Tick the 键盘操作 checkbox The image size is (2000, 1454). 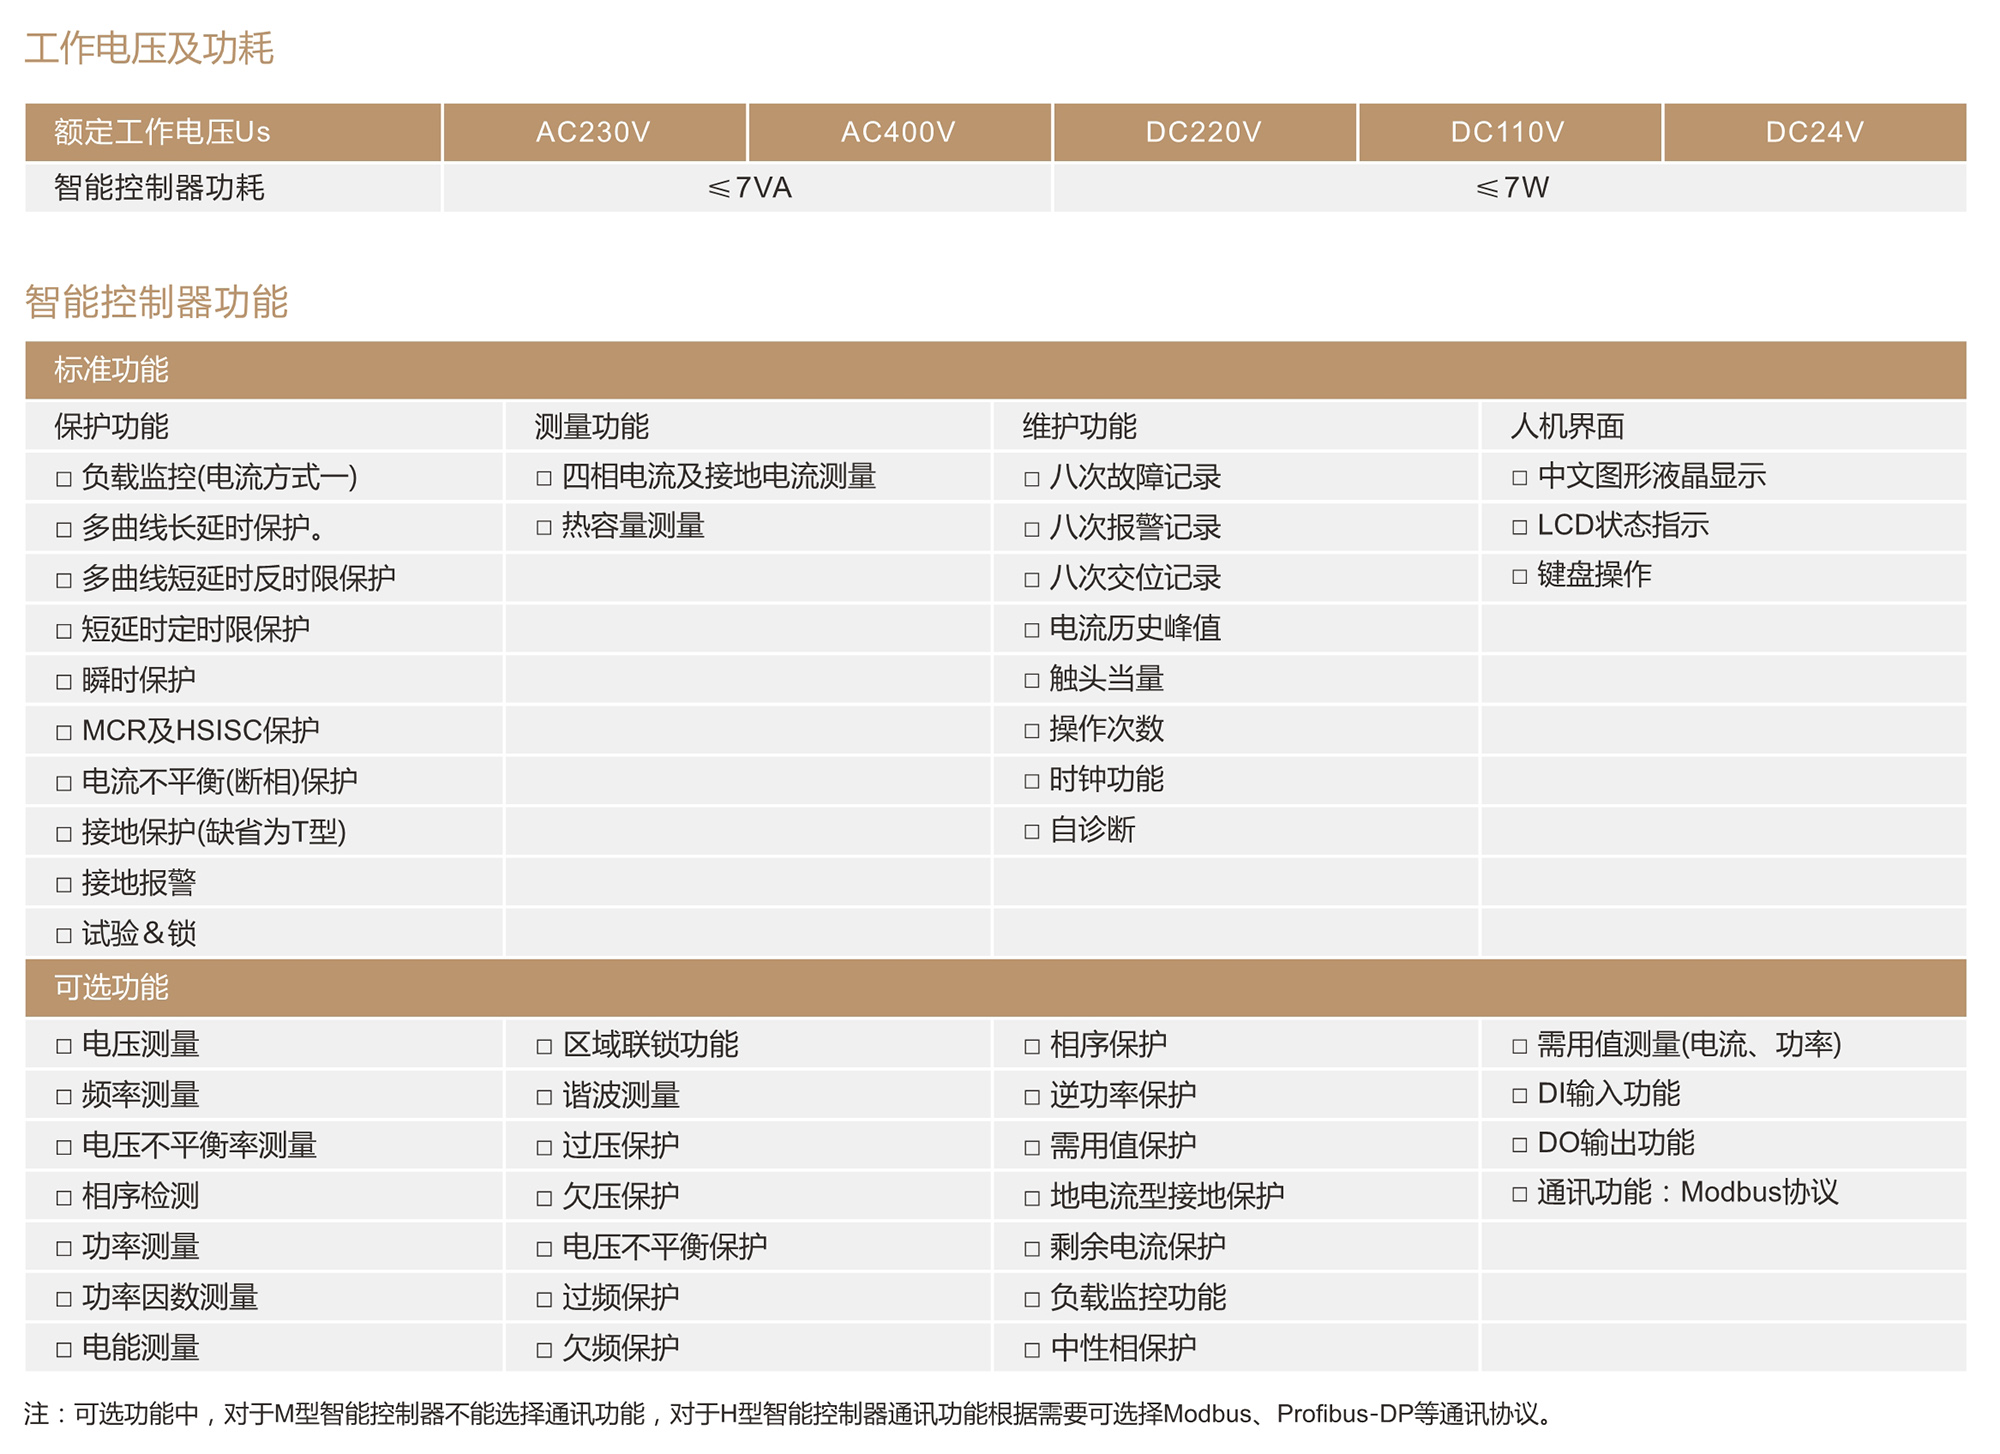[x=1520, y=576]
